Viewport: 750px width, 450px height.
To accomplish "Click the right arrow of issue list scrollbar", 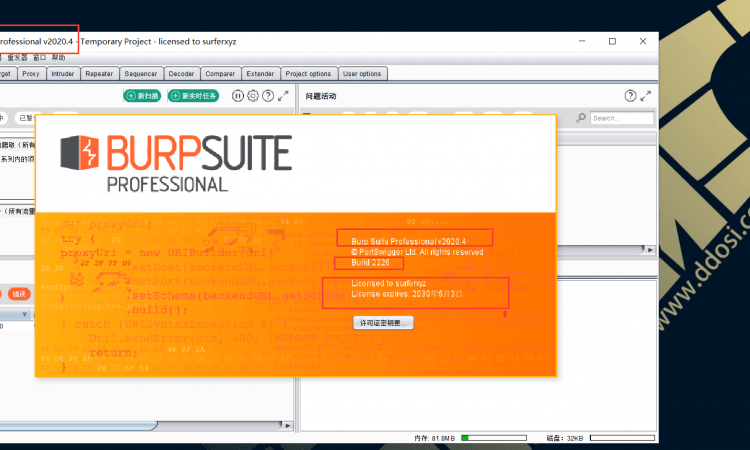I will pos(650,250).
